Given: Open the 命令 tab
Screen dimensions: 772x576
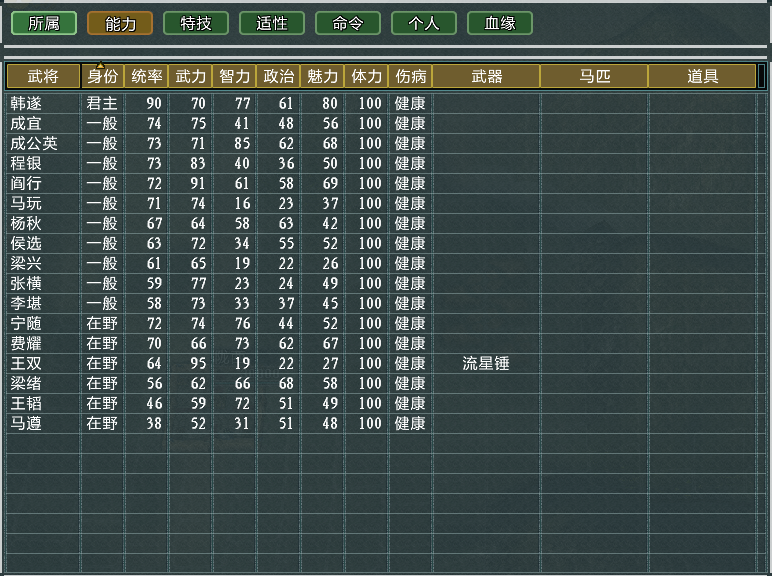Looking at the screenshot, I should tap(348, 23).
